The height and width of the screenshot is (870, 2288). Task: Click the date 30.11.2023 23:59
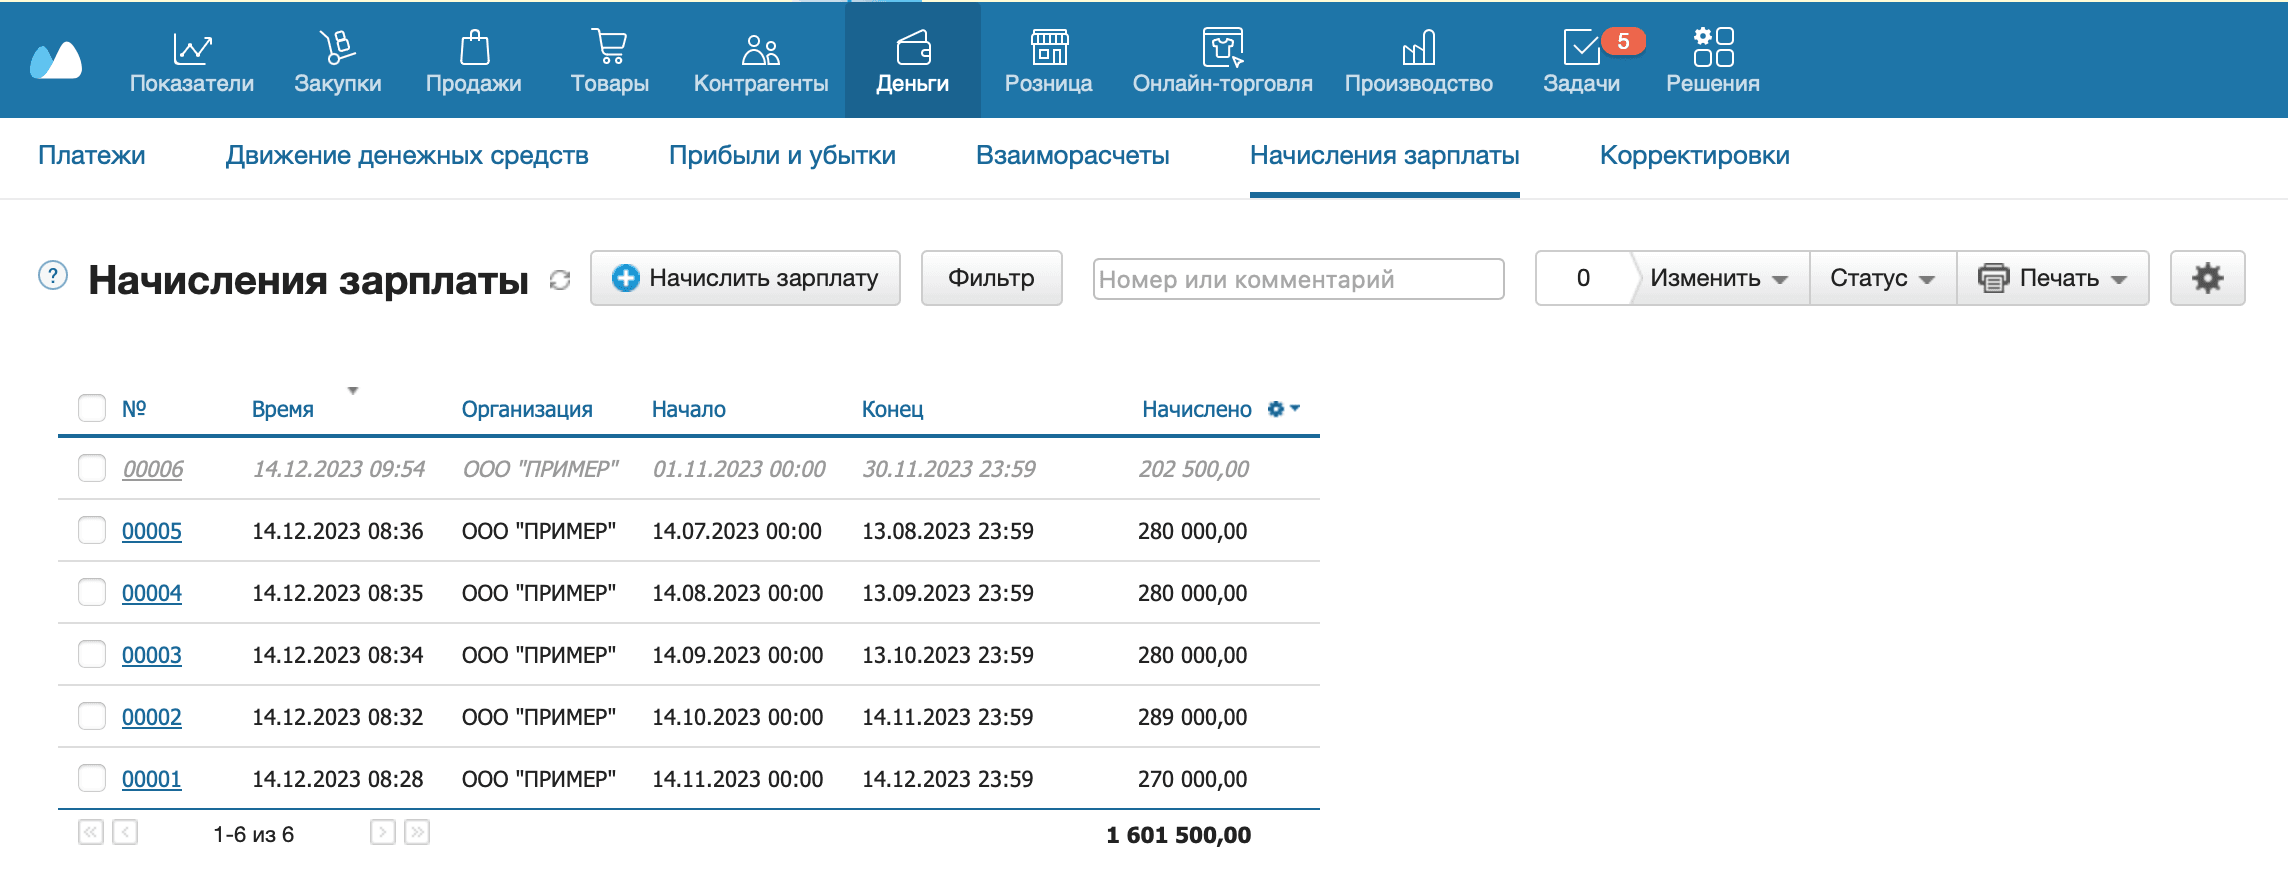(x=949, y=469)
